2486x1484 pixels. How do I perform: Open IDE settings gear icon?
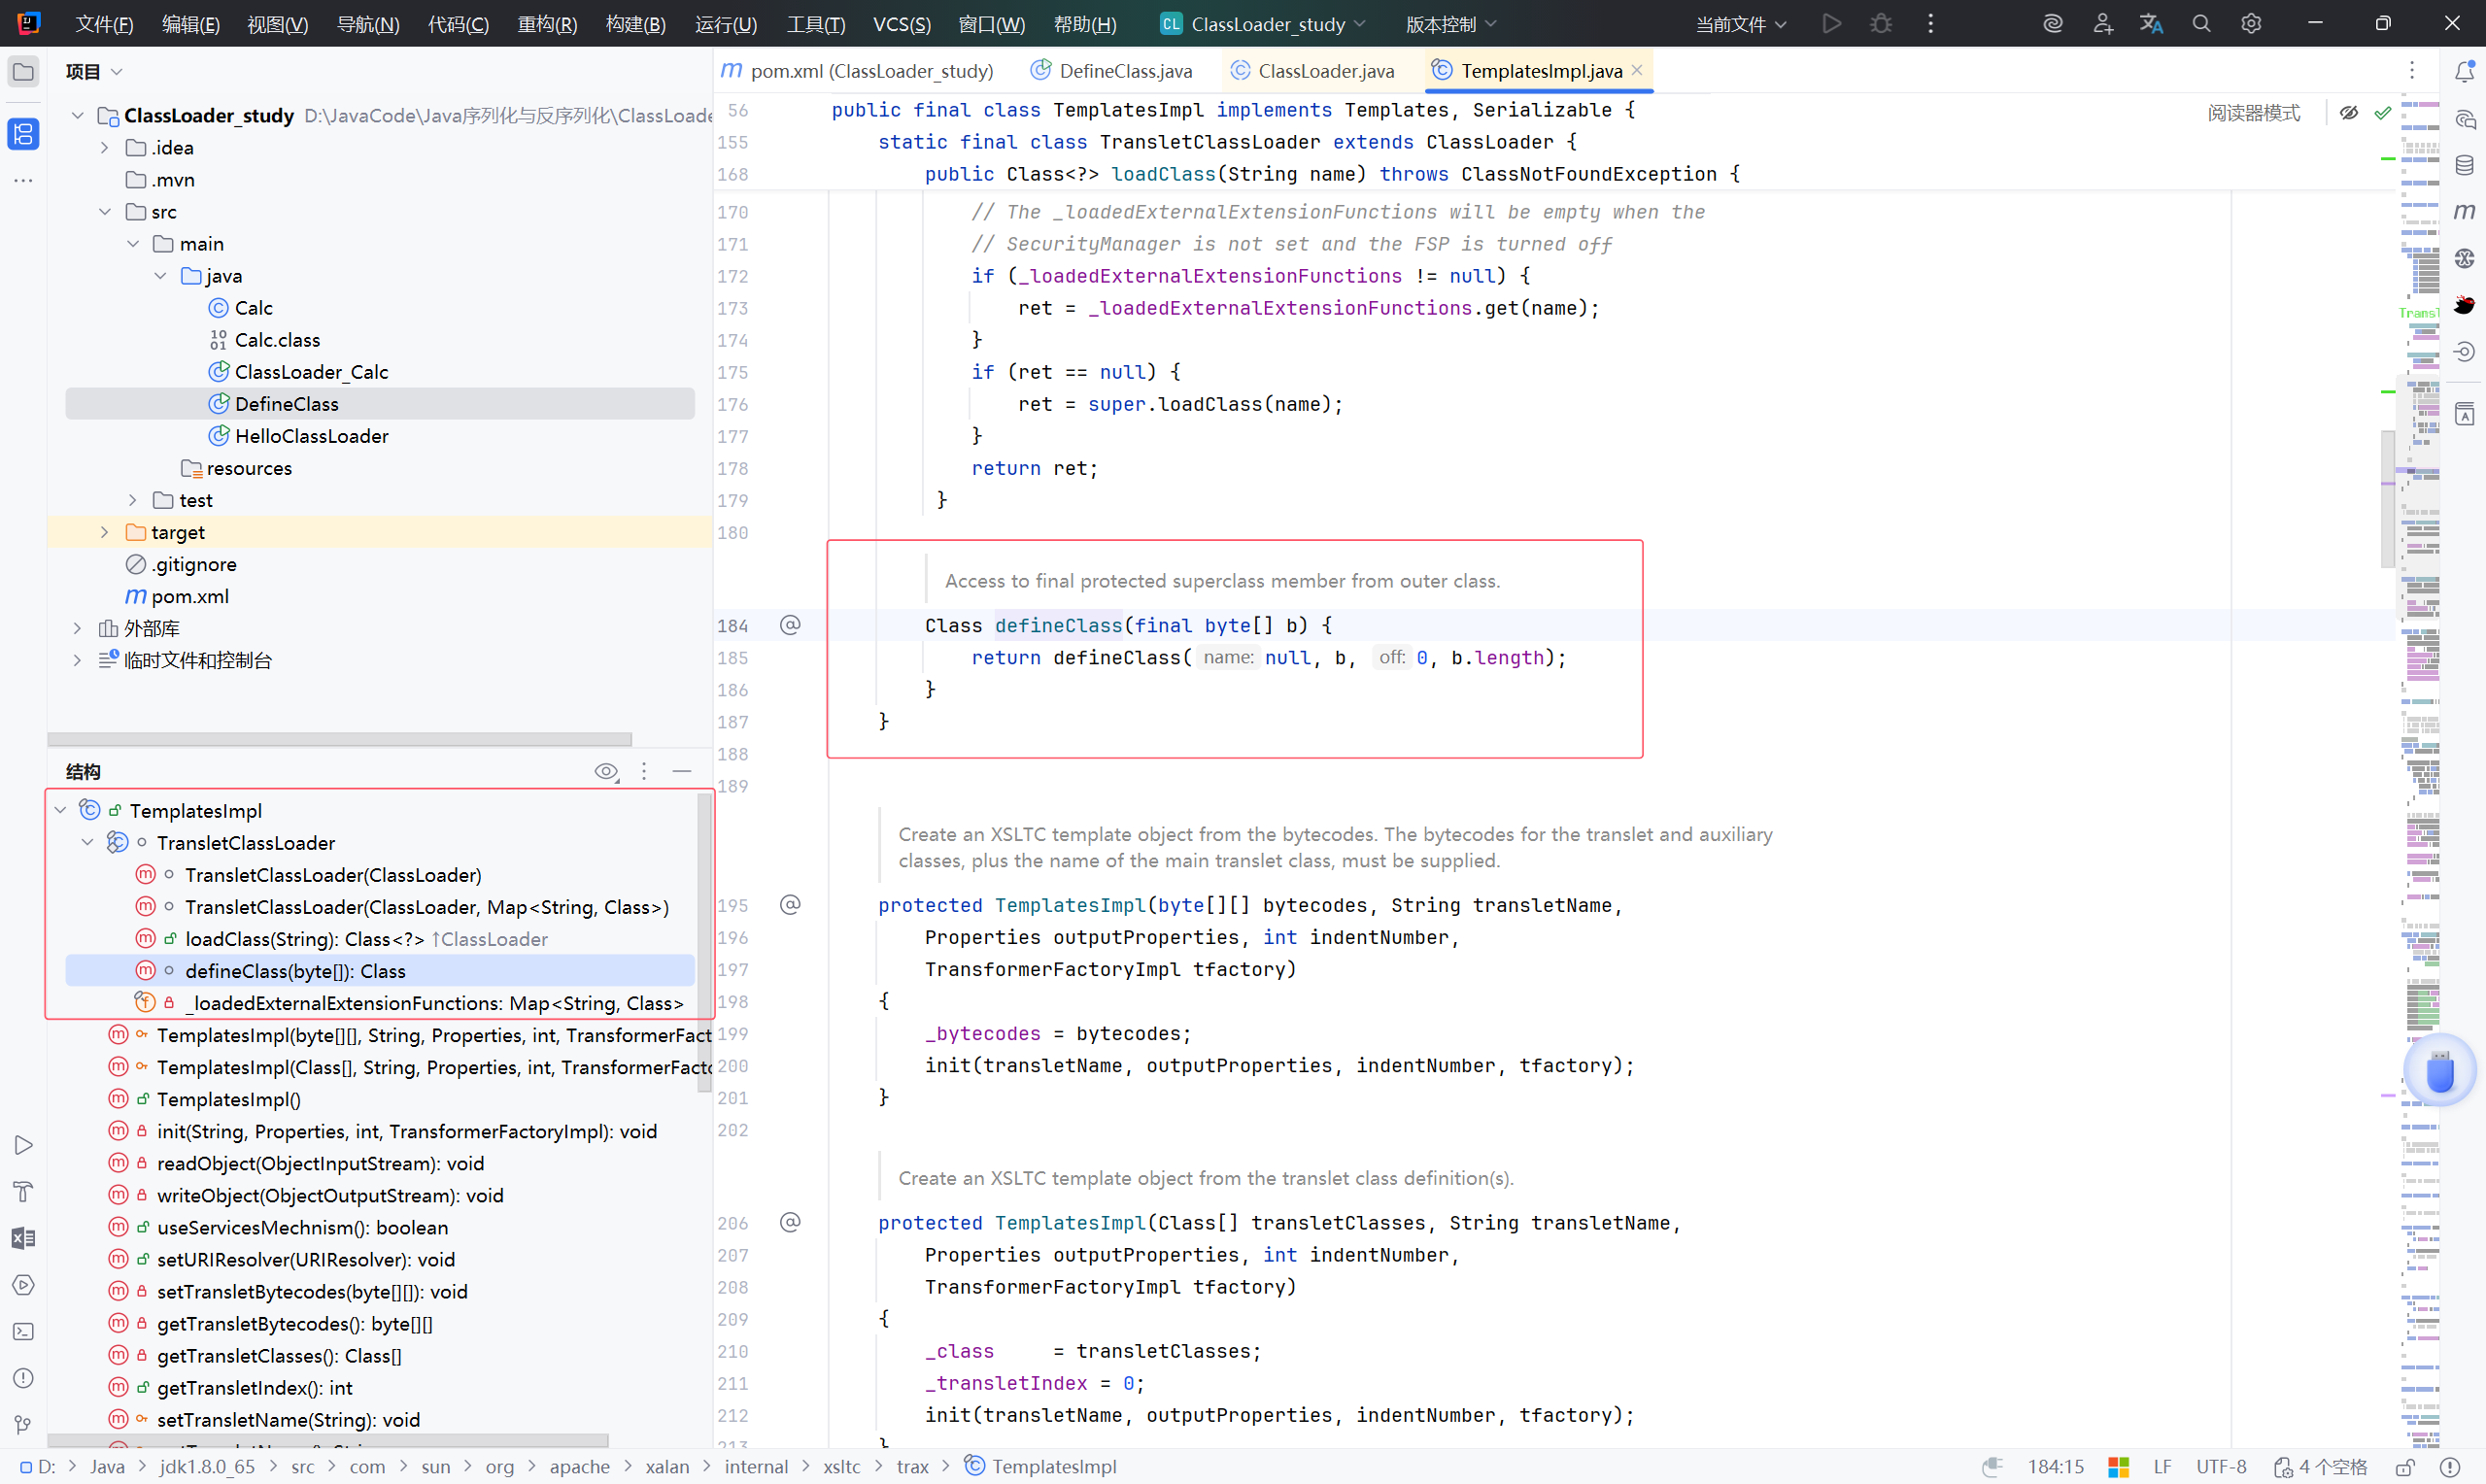(x=2251, y=23)
